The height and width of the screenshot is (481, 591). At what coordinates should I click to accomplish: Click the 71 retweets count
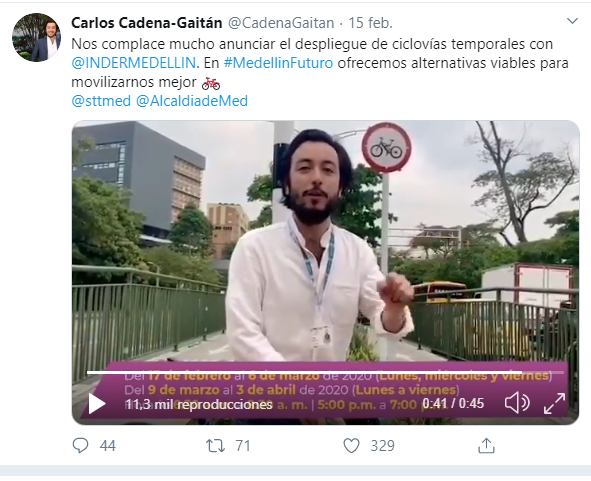243,446
